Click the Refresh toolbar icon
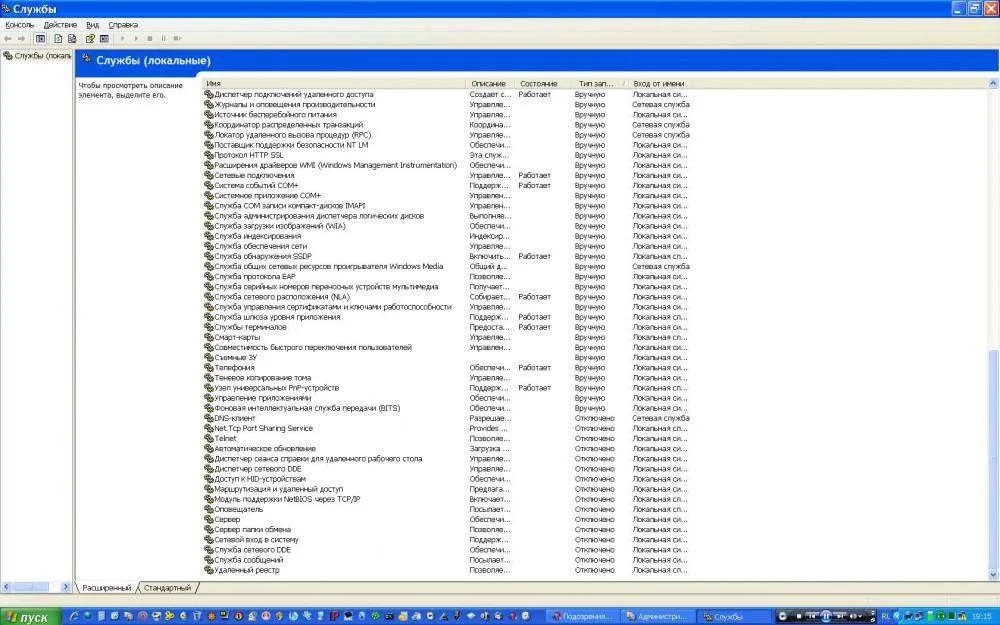Viewport: 1000px width, 625px height. point(58,39)
